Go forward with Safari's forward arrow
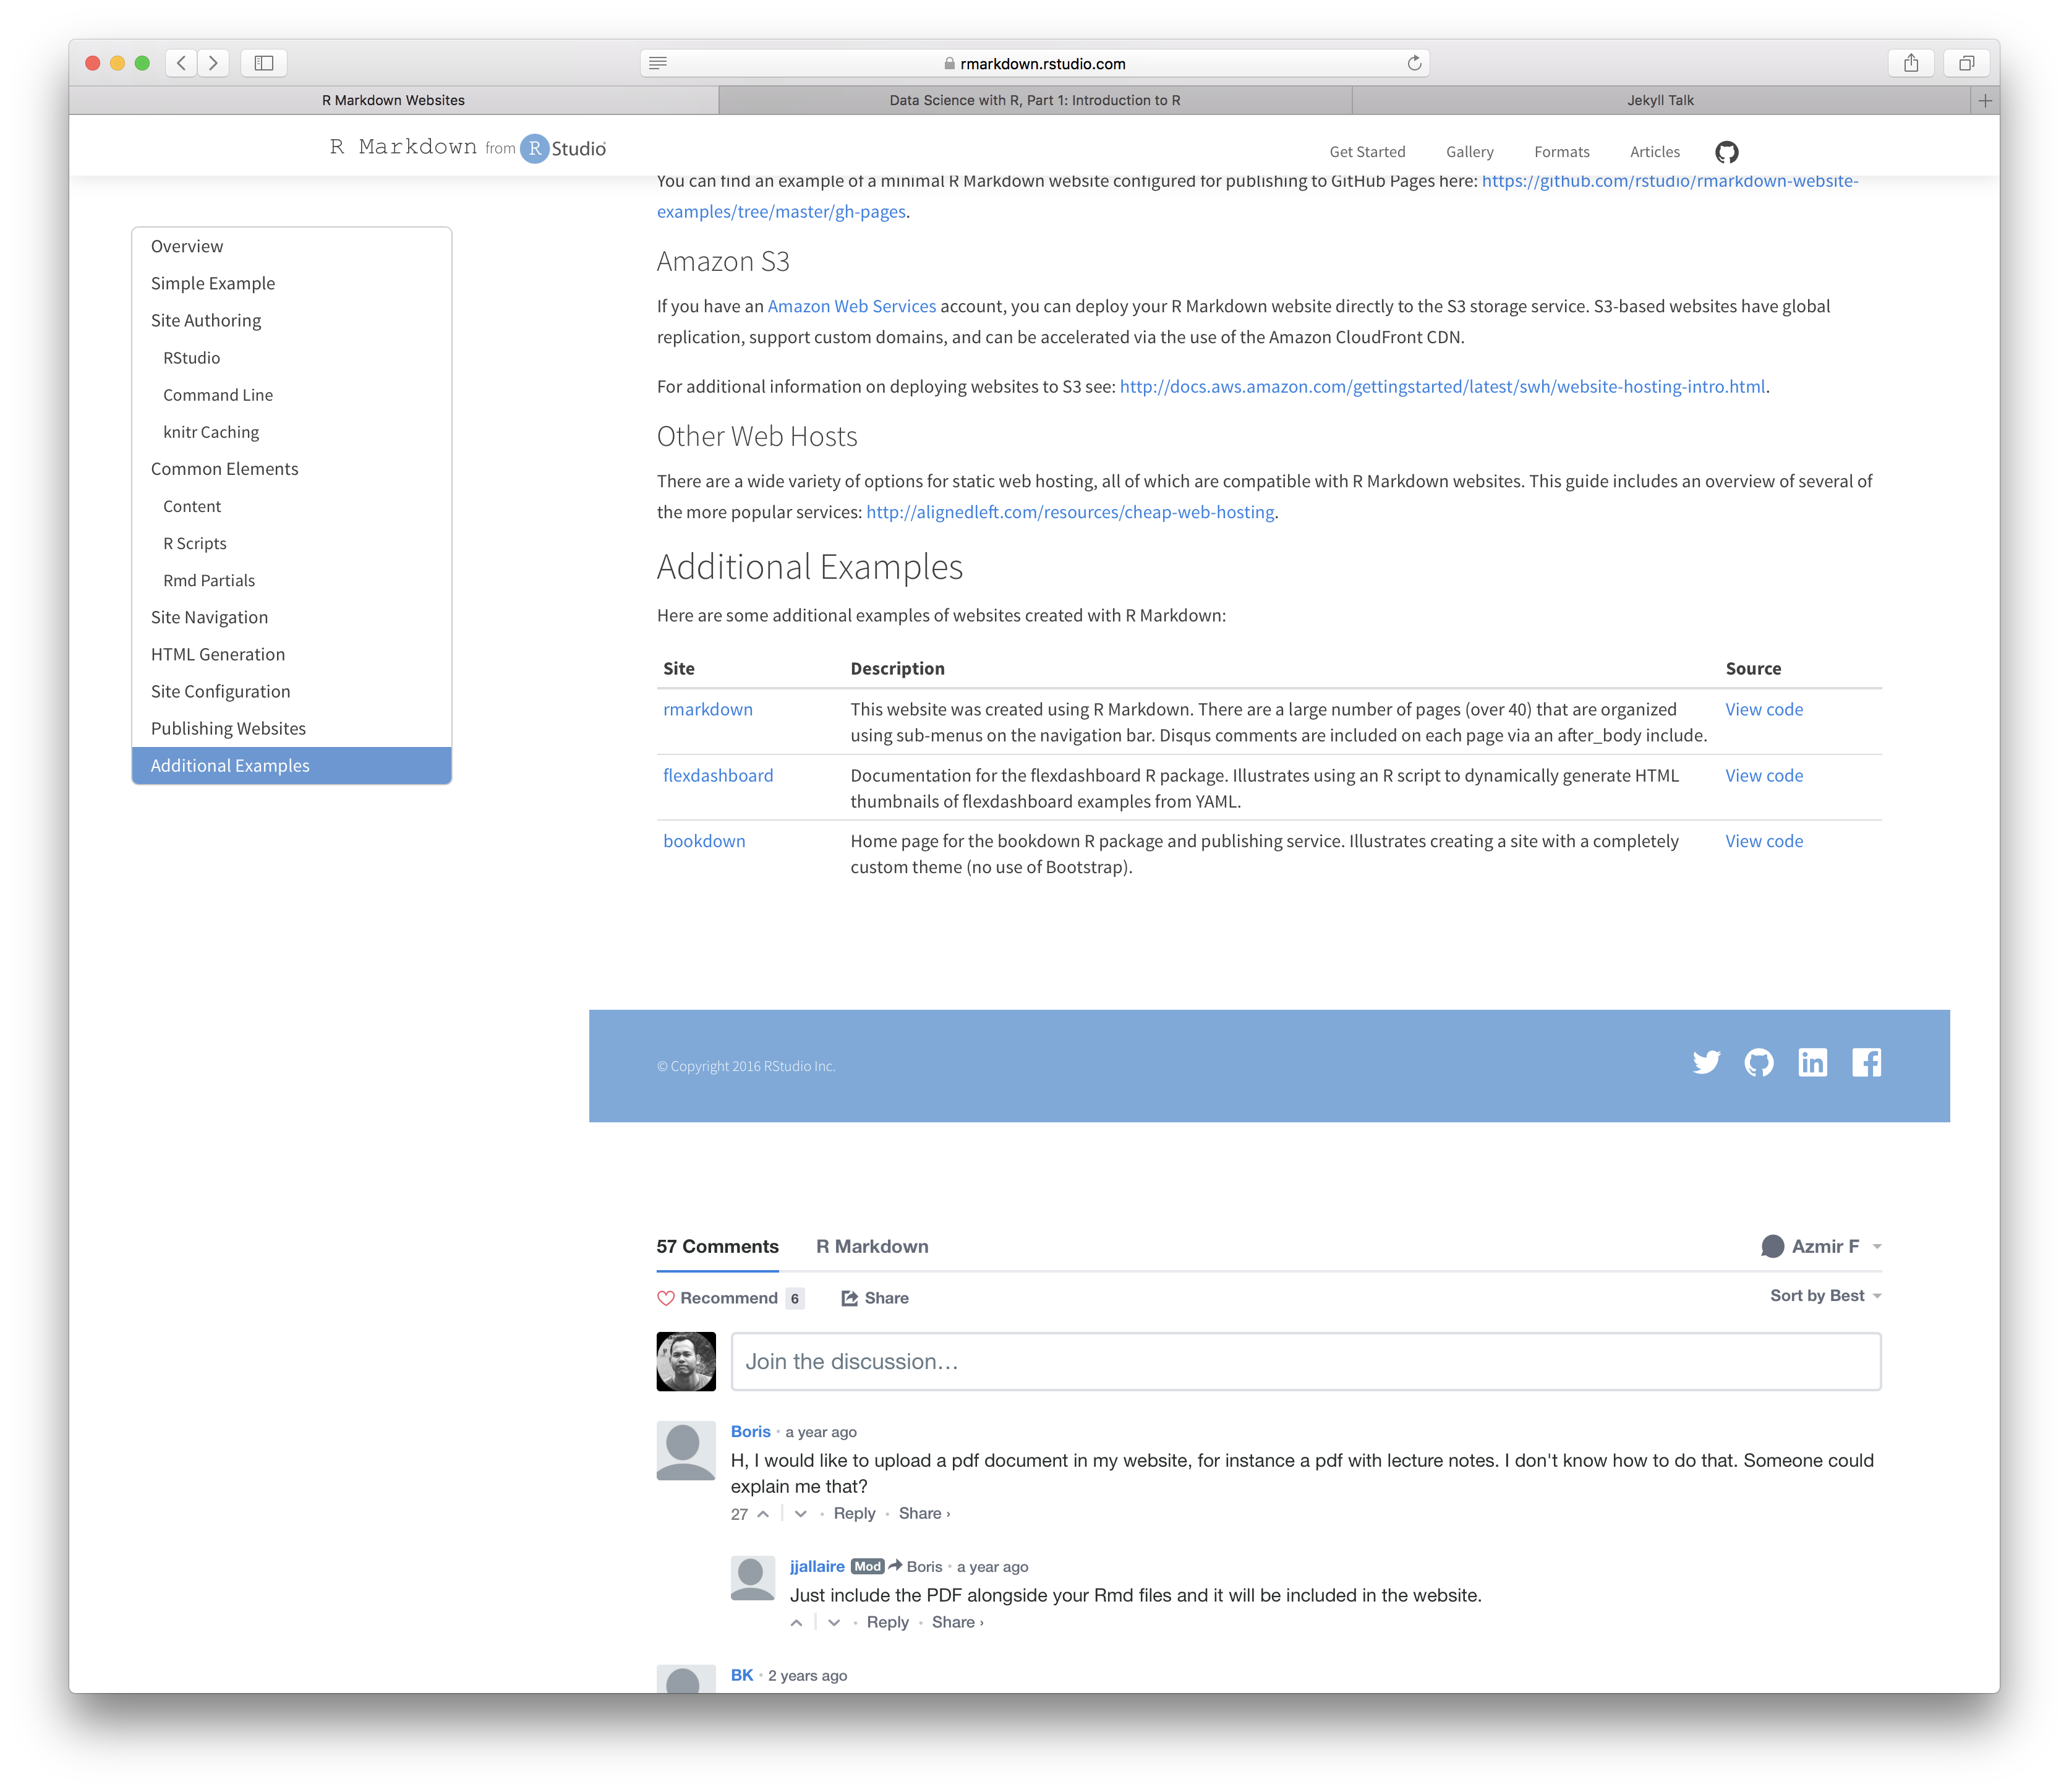The image size is (2069, 1792). pyautogui.click(x=213, y=63)
